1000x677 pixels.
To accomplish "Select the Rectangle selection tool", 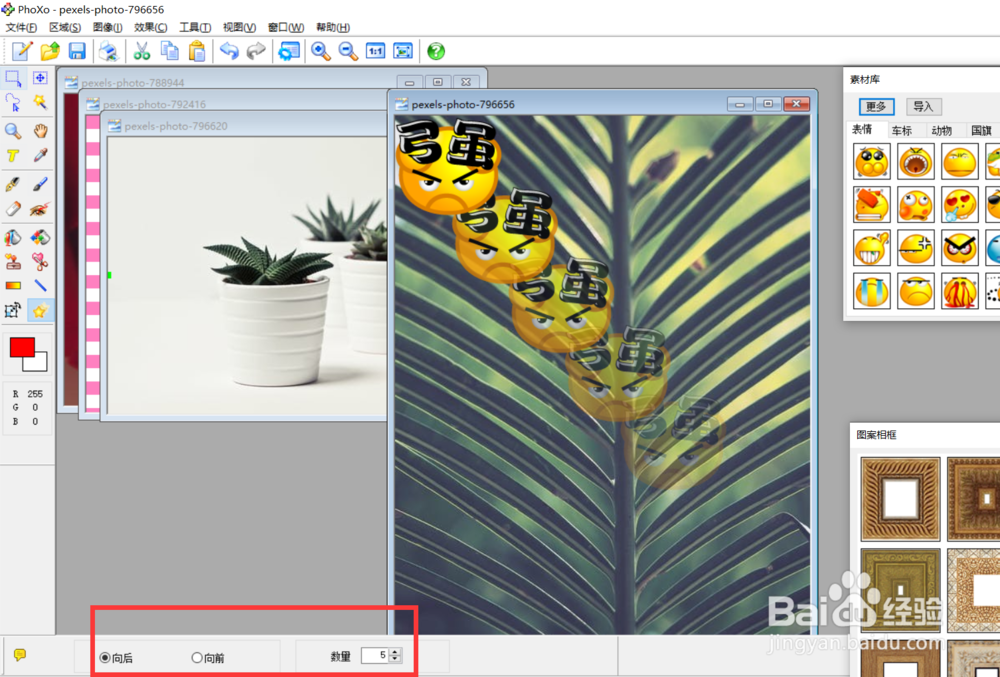I will (x=13, y=78).
